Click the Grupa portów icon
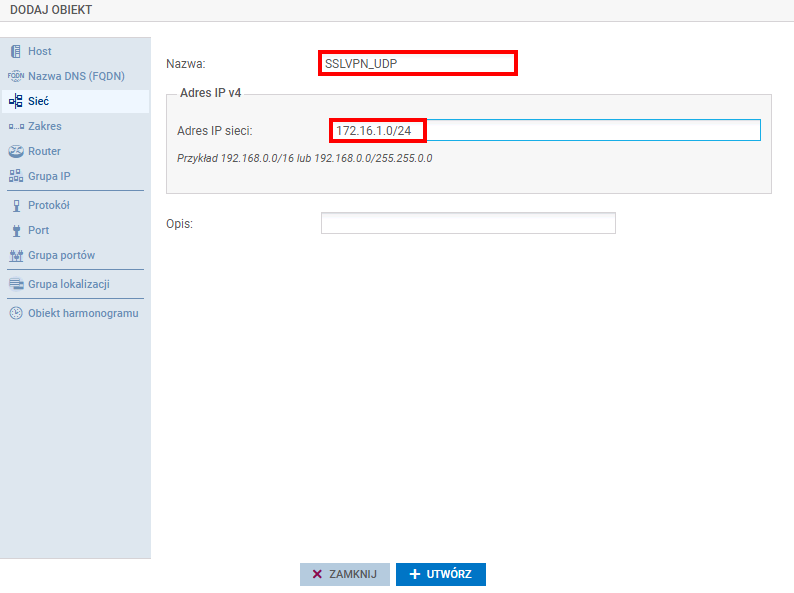 pos(16,255)
